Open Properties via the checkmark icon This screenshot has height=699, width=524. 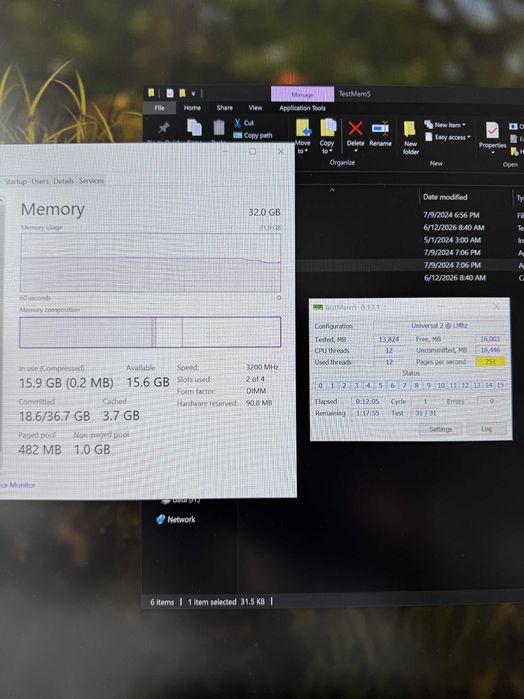[x=492, y=131]
